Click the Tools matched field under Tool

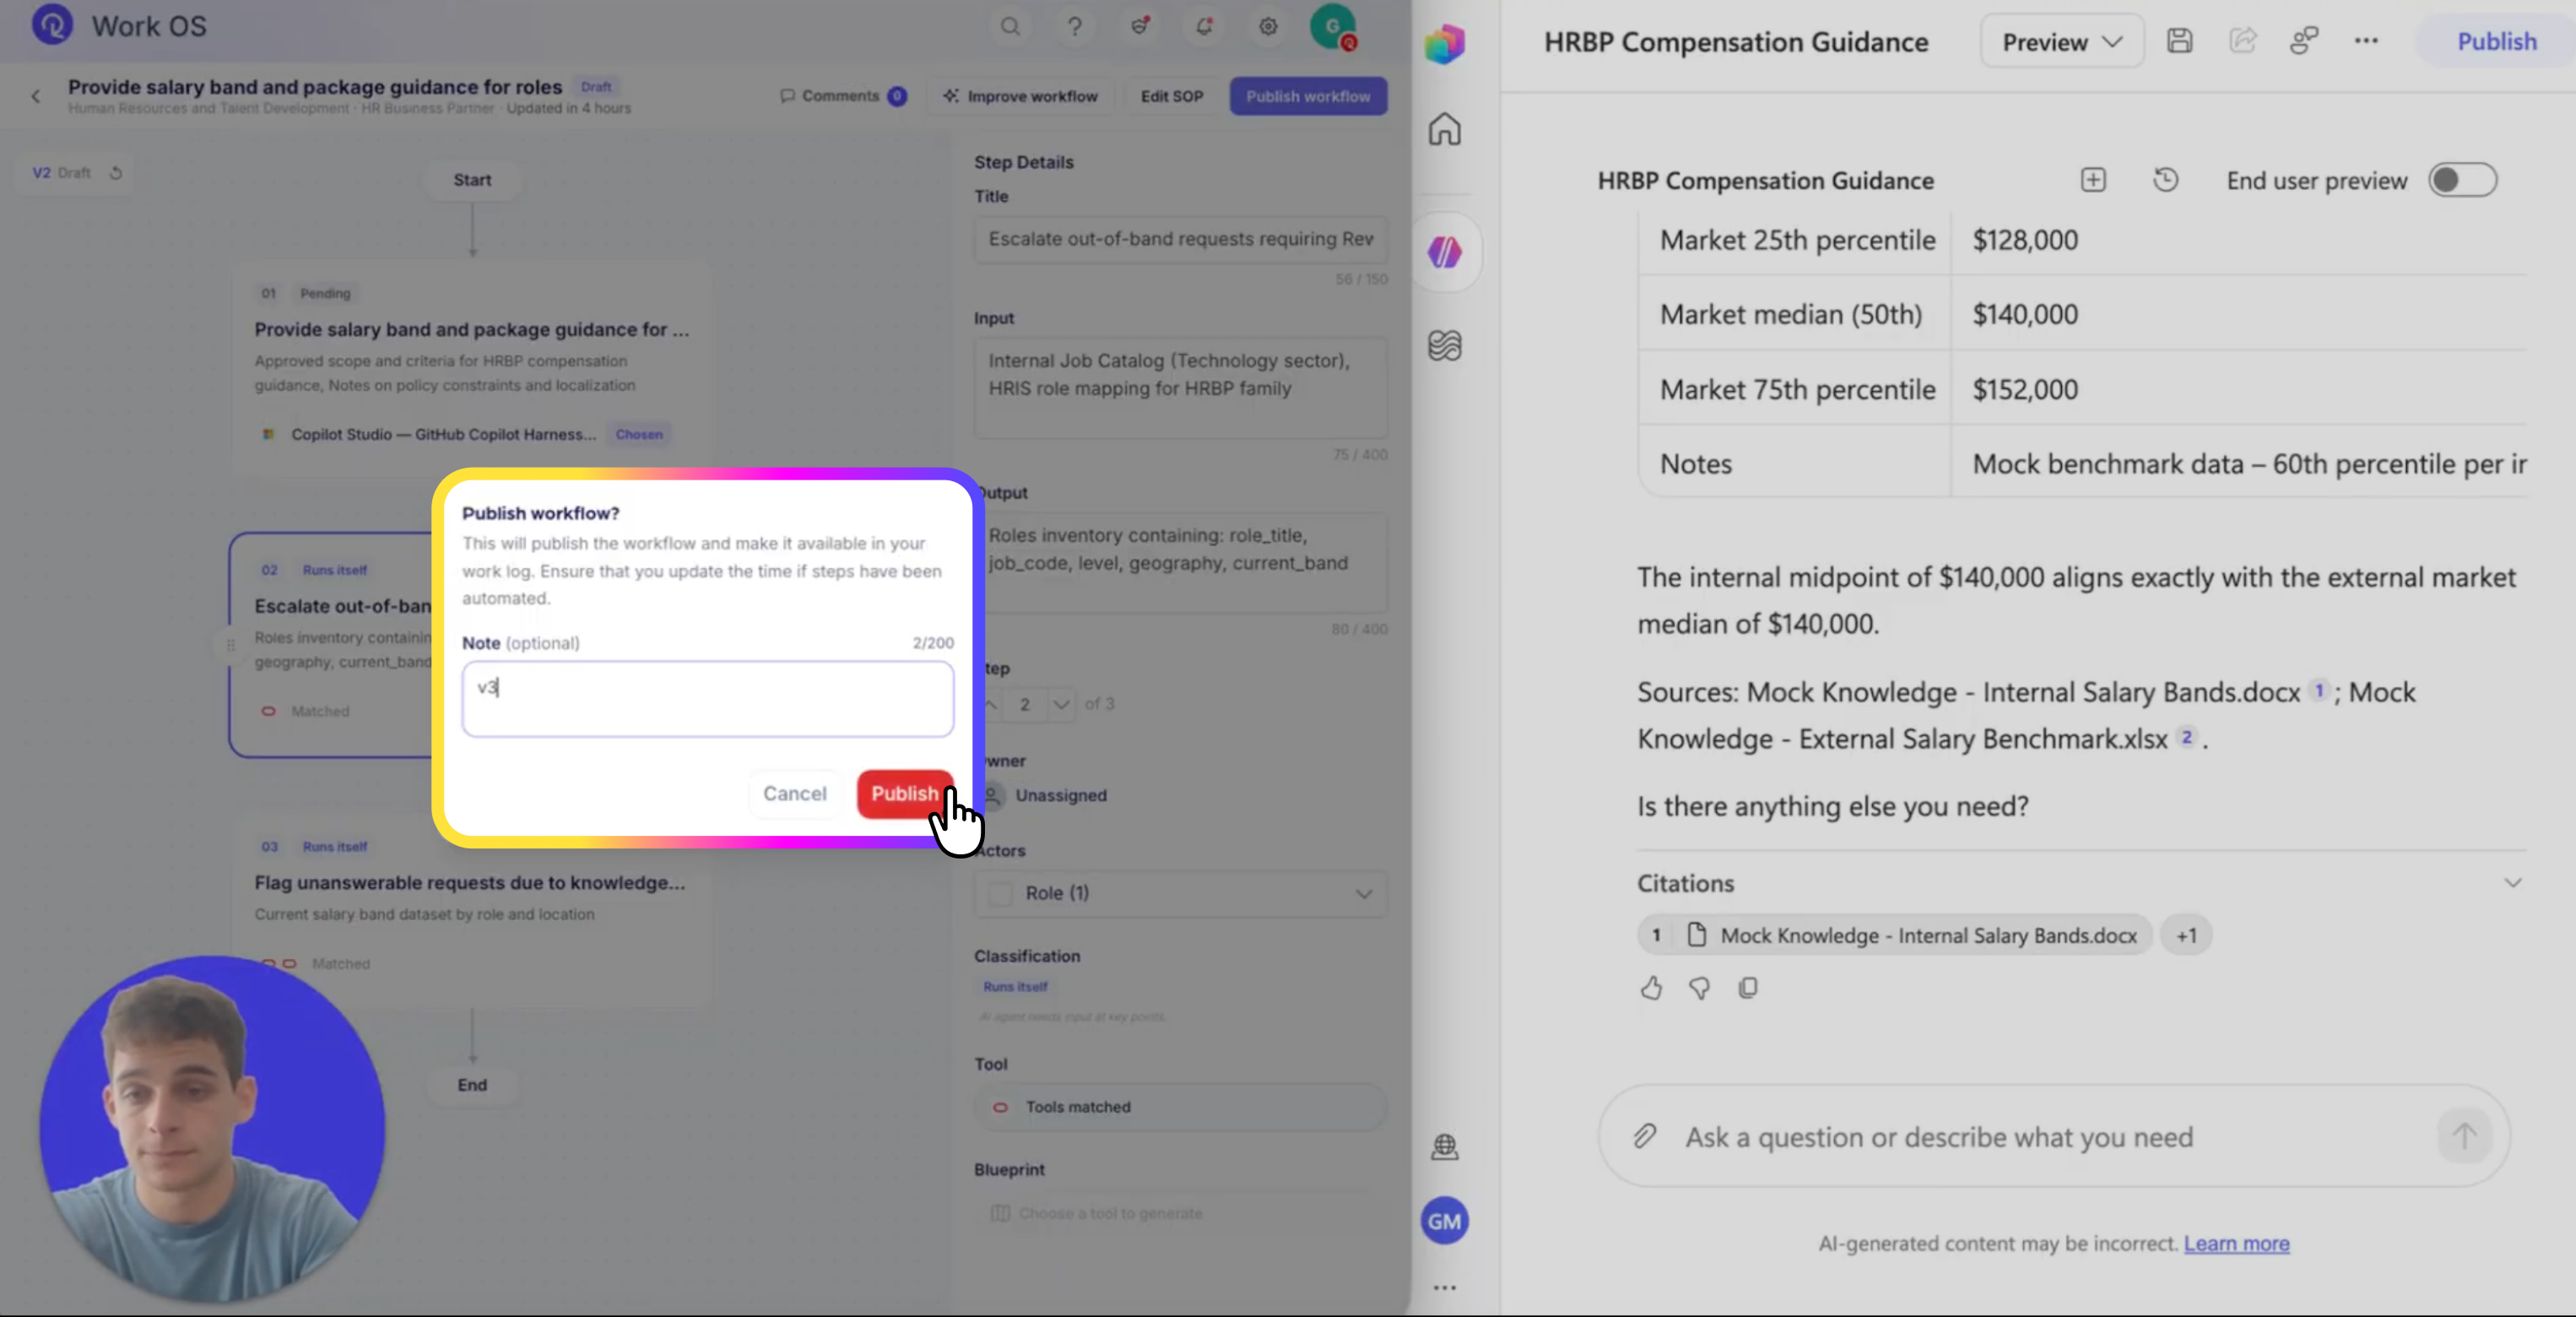coord(1180,1107)
